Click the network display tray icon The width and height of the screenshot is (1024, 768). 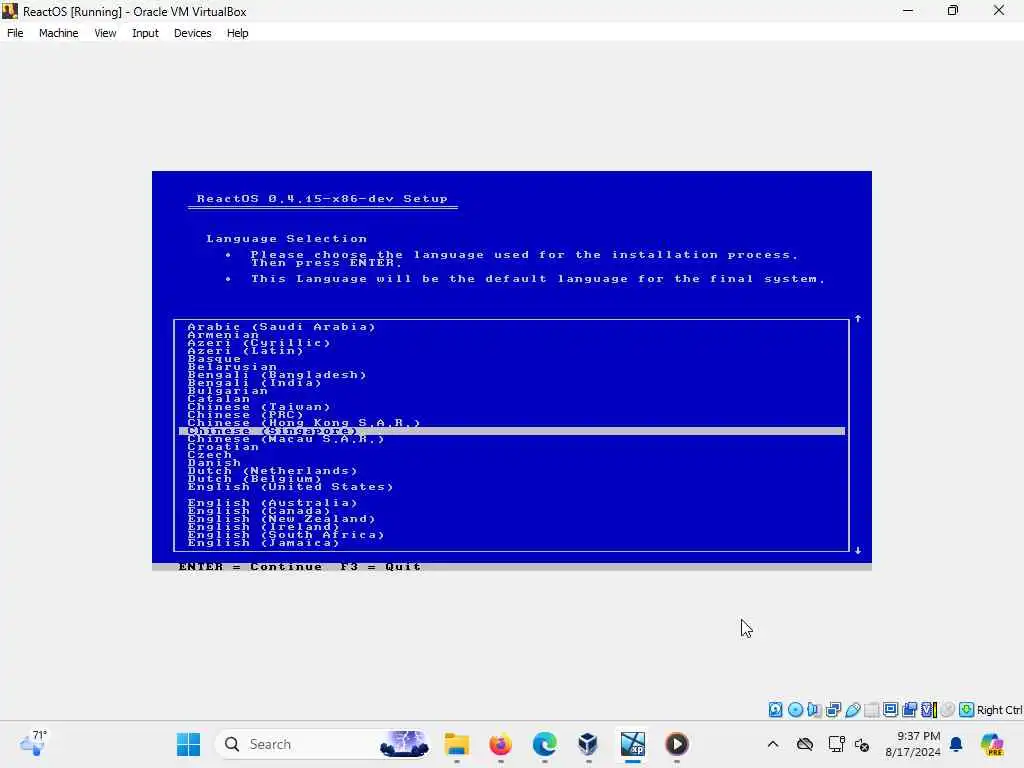pyautogui.click(x=836, y=744)
